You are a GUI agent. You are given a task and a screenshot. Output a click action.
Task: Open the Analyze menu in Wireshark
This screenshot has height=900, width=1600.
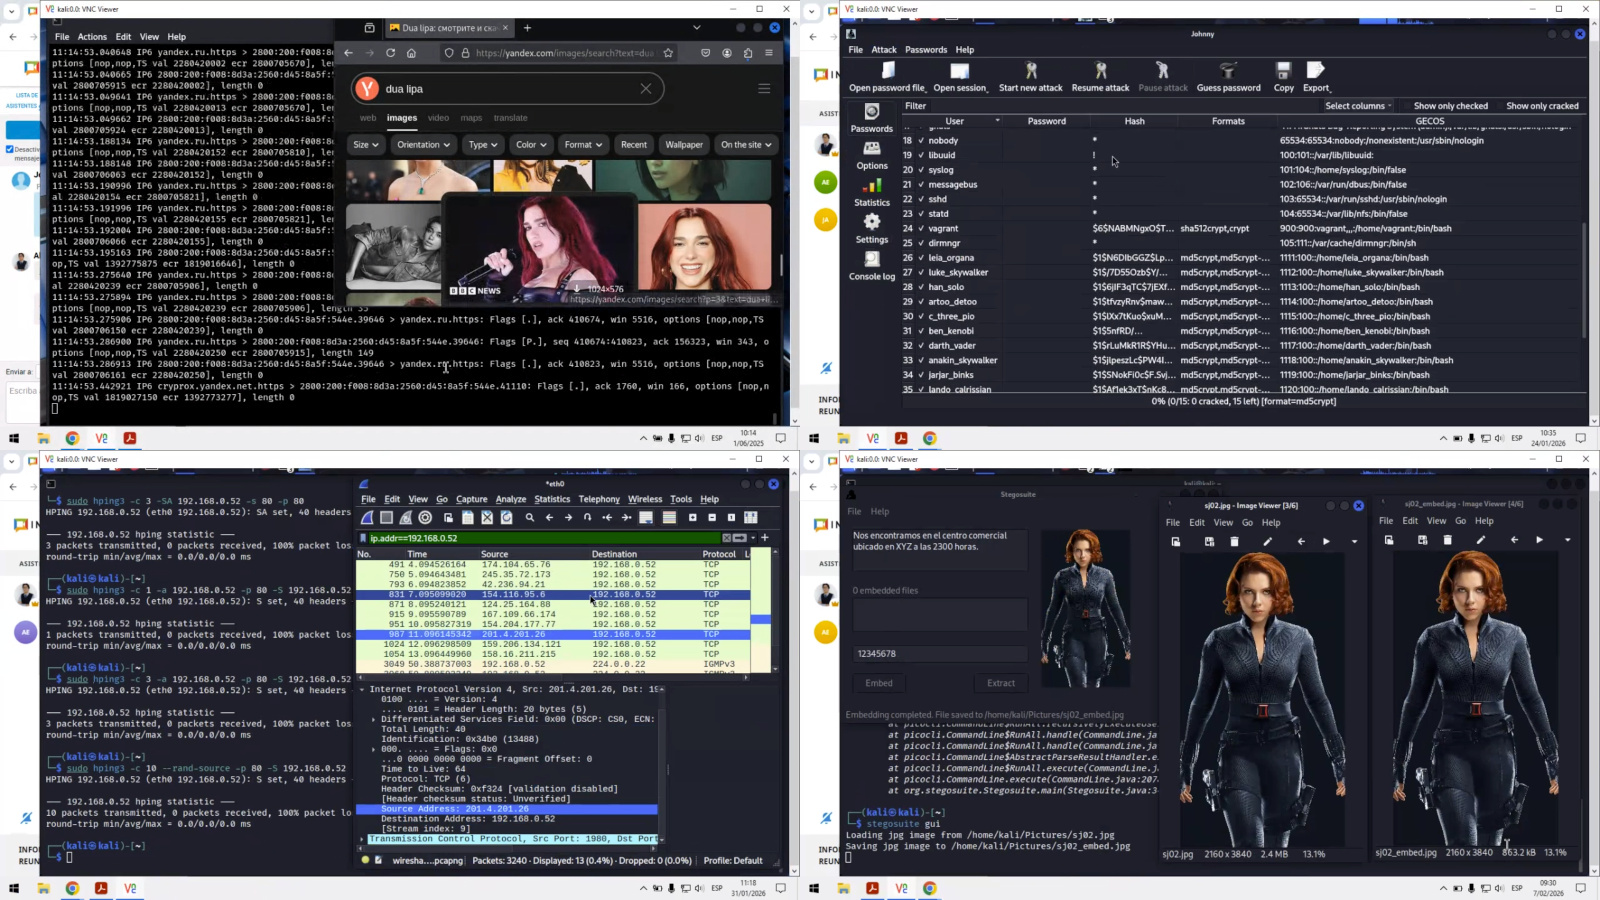click(510, 499)
